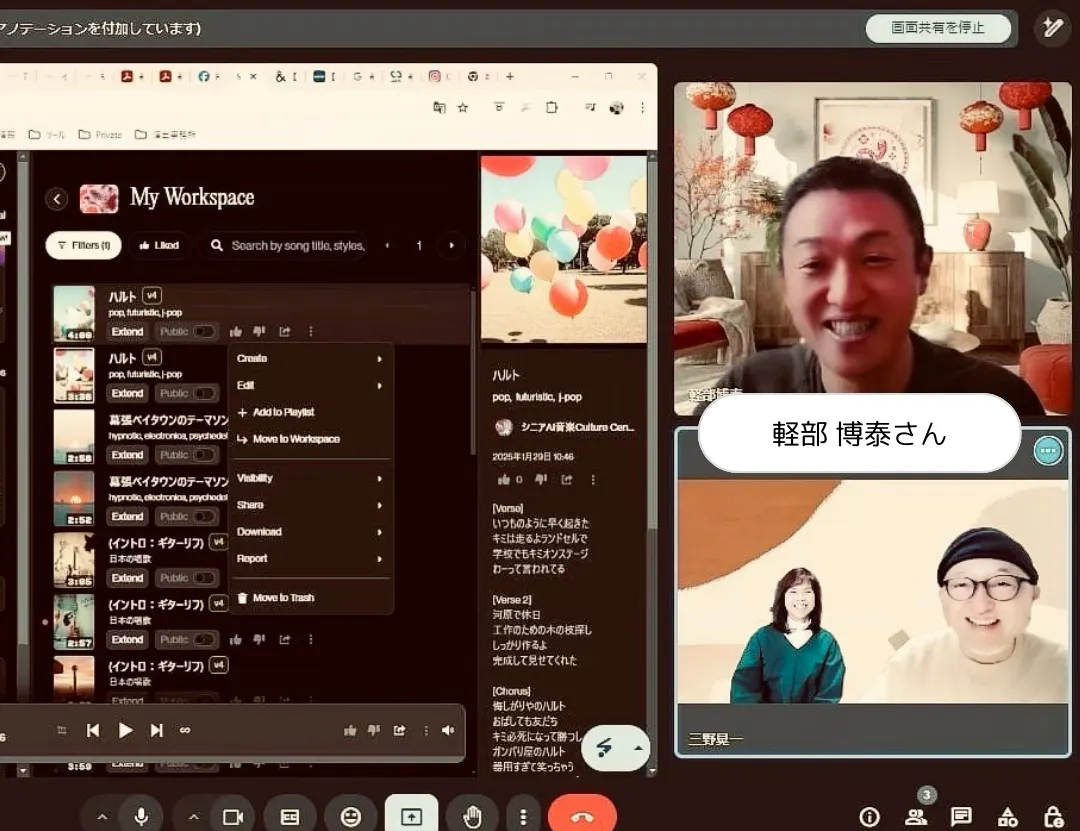Expand the Create submenu in the context menu
This screenshot has height=831, width=1080.
(310, 358)
